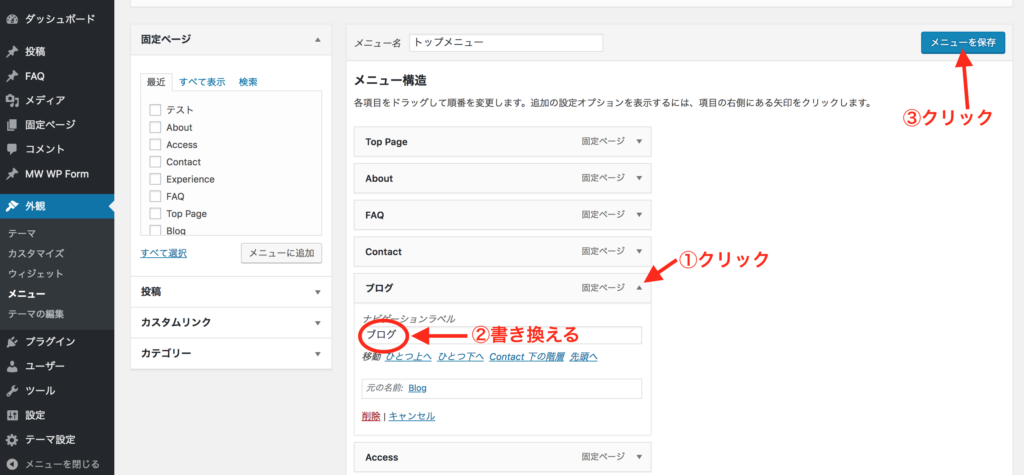Viewport: 1024px width, 475px height.
Task: Click the メニューを保存 button
Action: 962,42
